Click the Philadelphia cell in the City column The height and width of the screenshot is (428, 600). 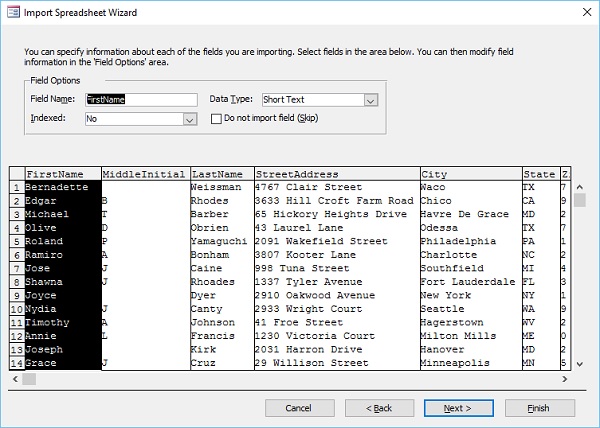(460, 241)
